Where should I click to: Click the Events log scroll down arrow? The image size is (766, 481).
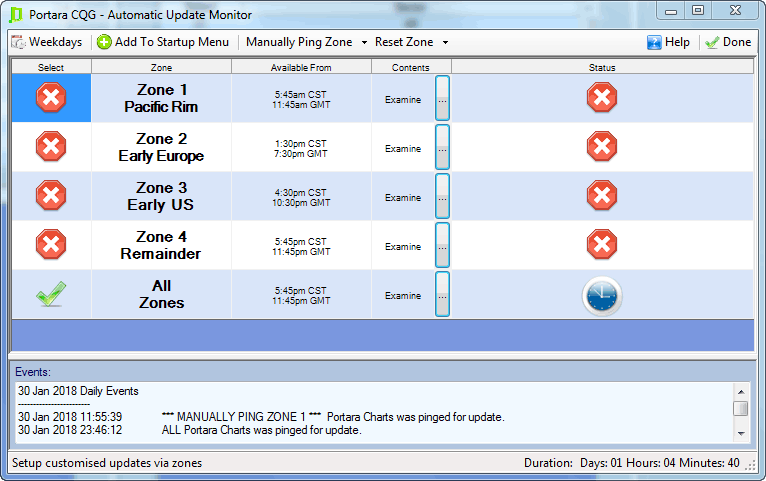click(x=741, y=433)
